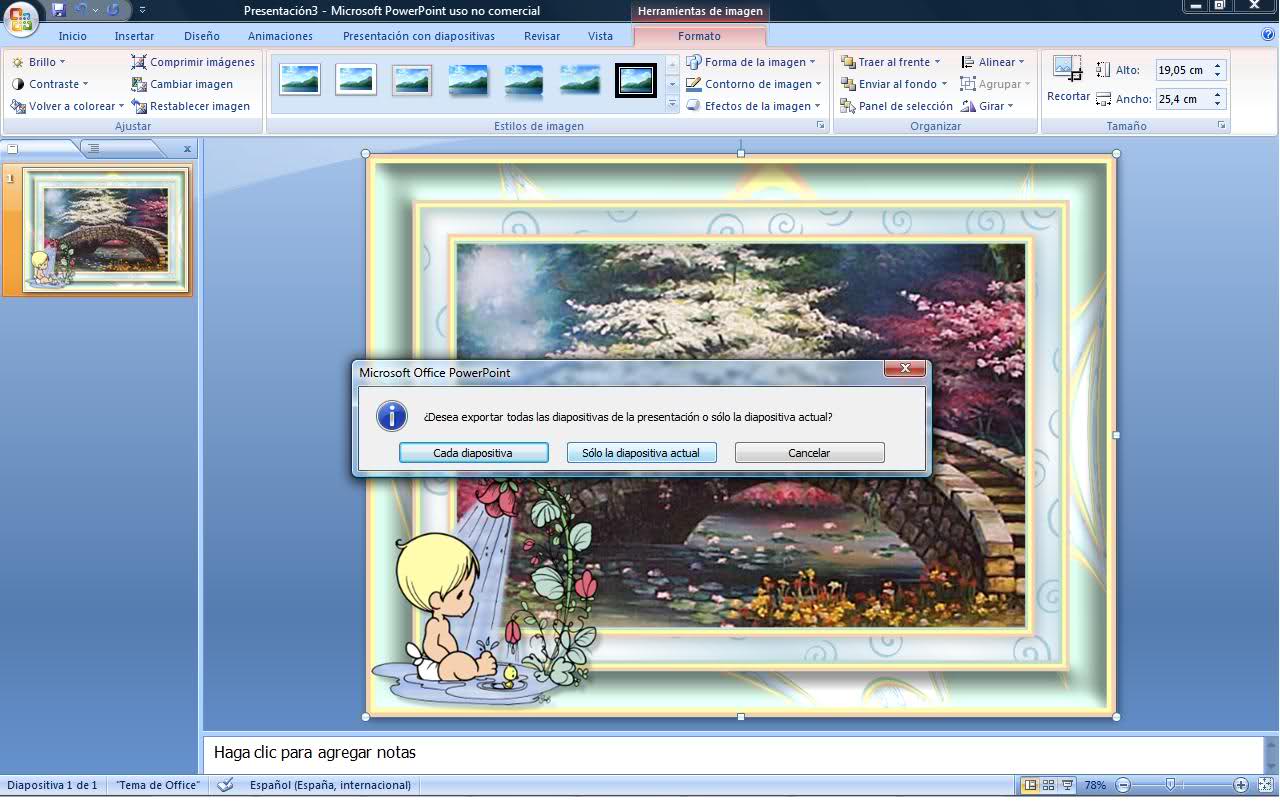Apply the second picture style with white frame
1280x801 pixels.
tap(356, 79)
